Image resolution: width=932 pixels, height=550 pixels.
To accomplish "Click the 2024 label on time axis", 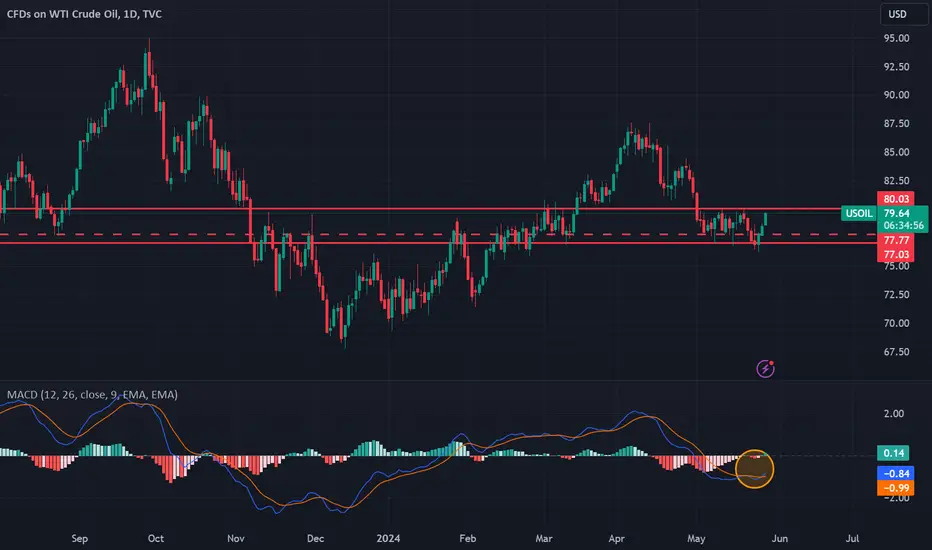I will coord(388,538).
